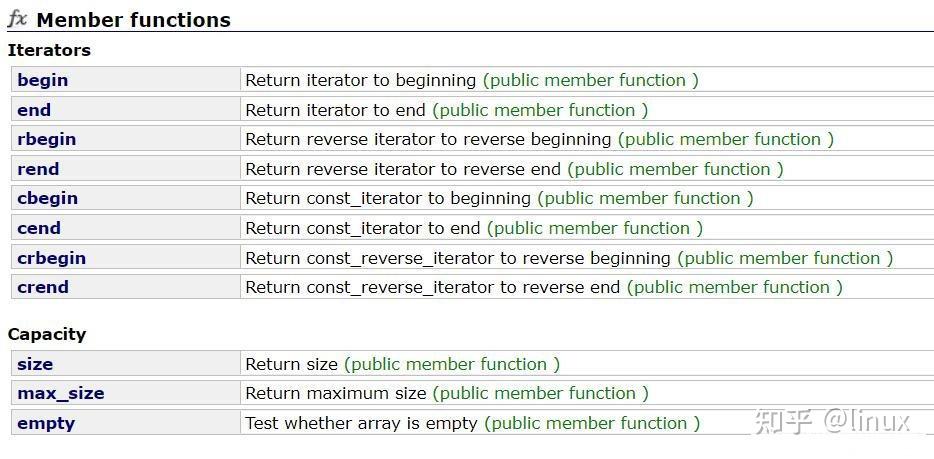Viewport: 934px width, 459px height.
Task: Open the begin function link
Action: [43, 80]
